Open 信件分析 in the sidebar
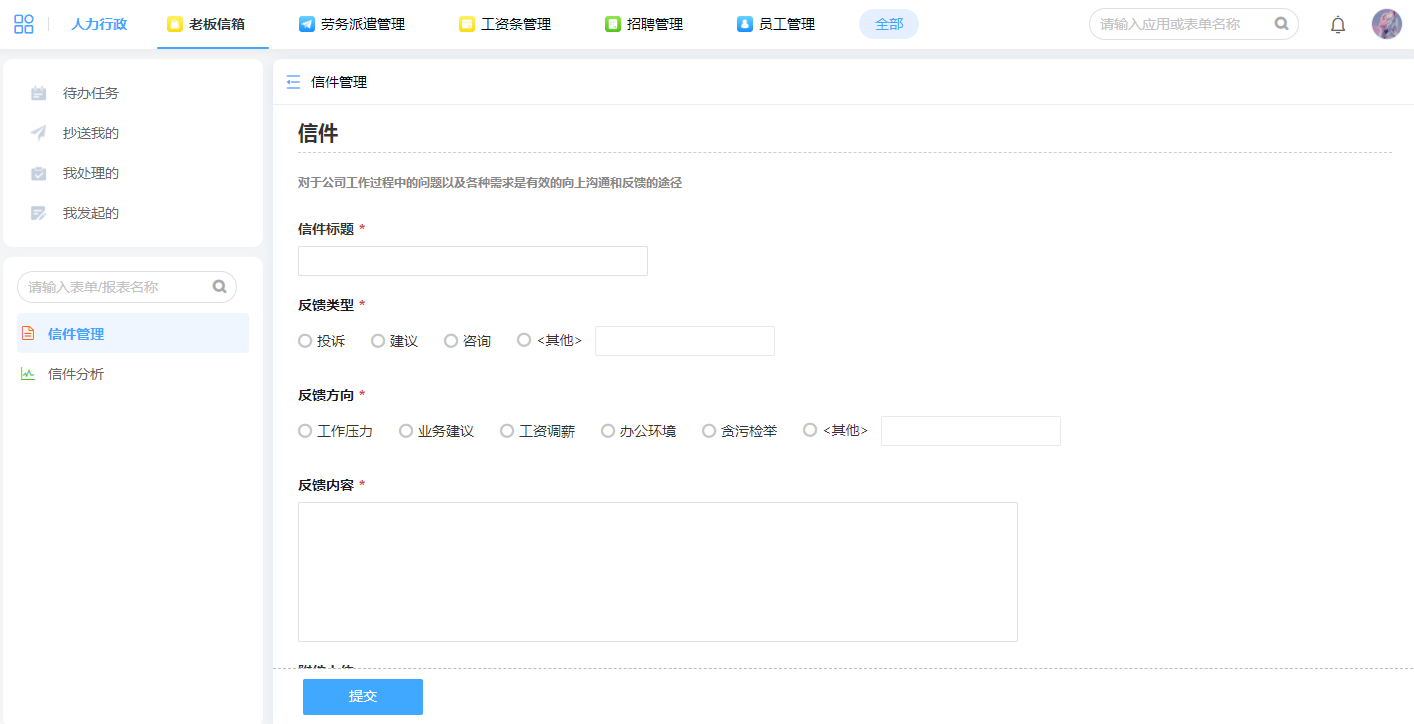This screenshot has width=1414, height=724. [76, 374]
